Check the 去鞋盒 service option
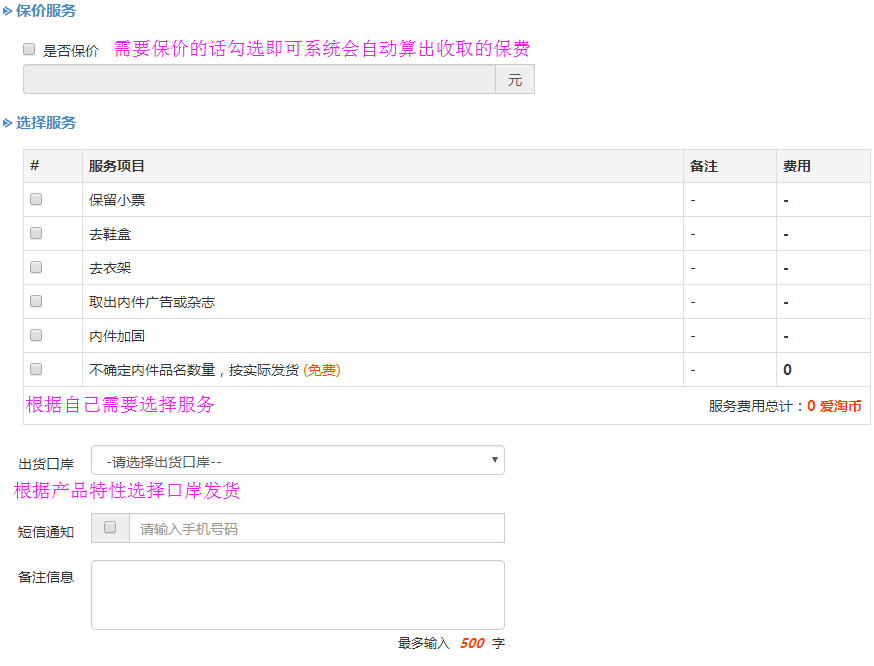Screen dimensions: 874x666 (36, 234)
